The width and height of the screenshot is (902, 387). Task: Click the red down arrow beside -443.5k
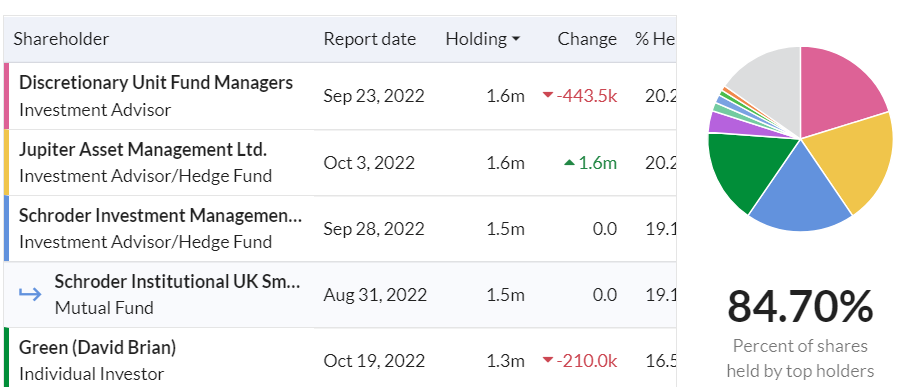(x=548, y=95)
